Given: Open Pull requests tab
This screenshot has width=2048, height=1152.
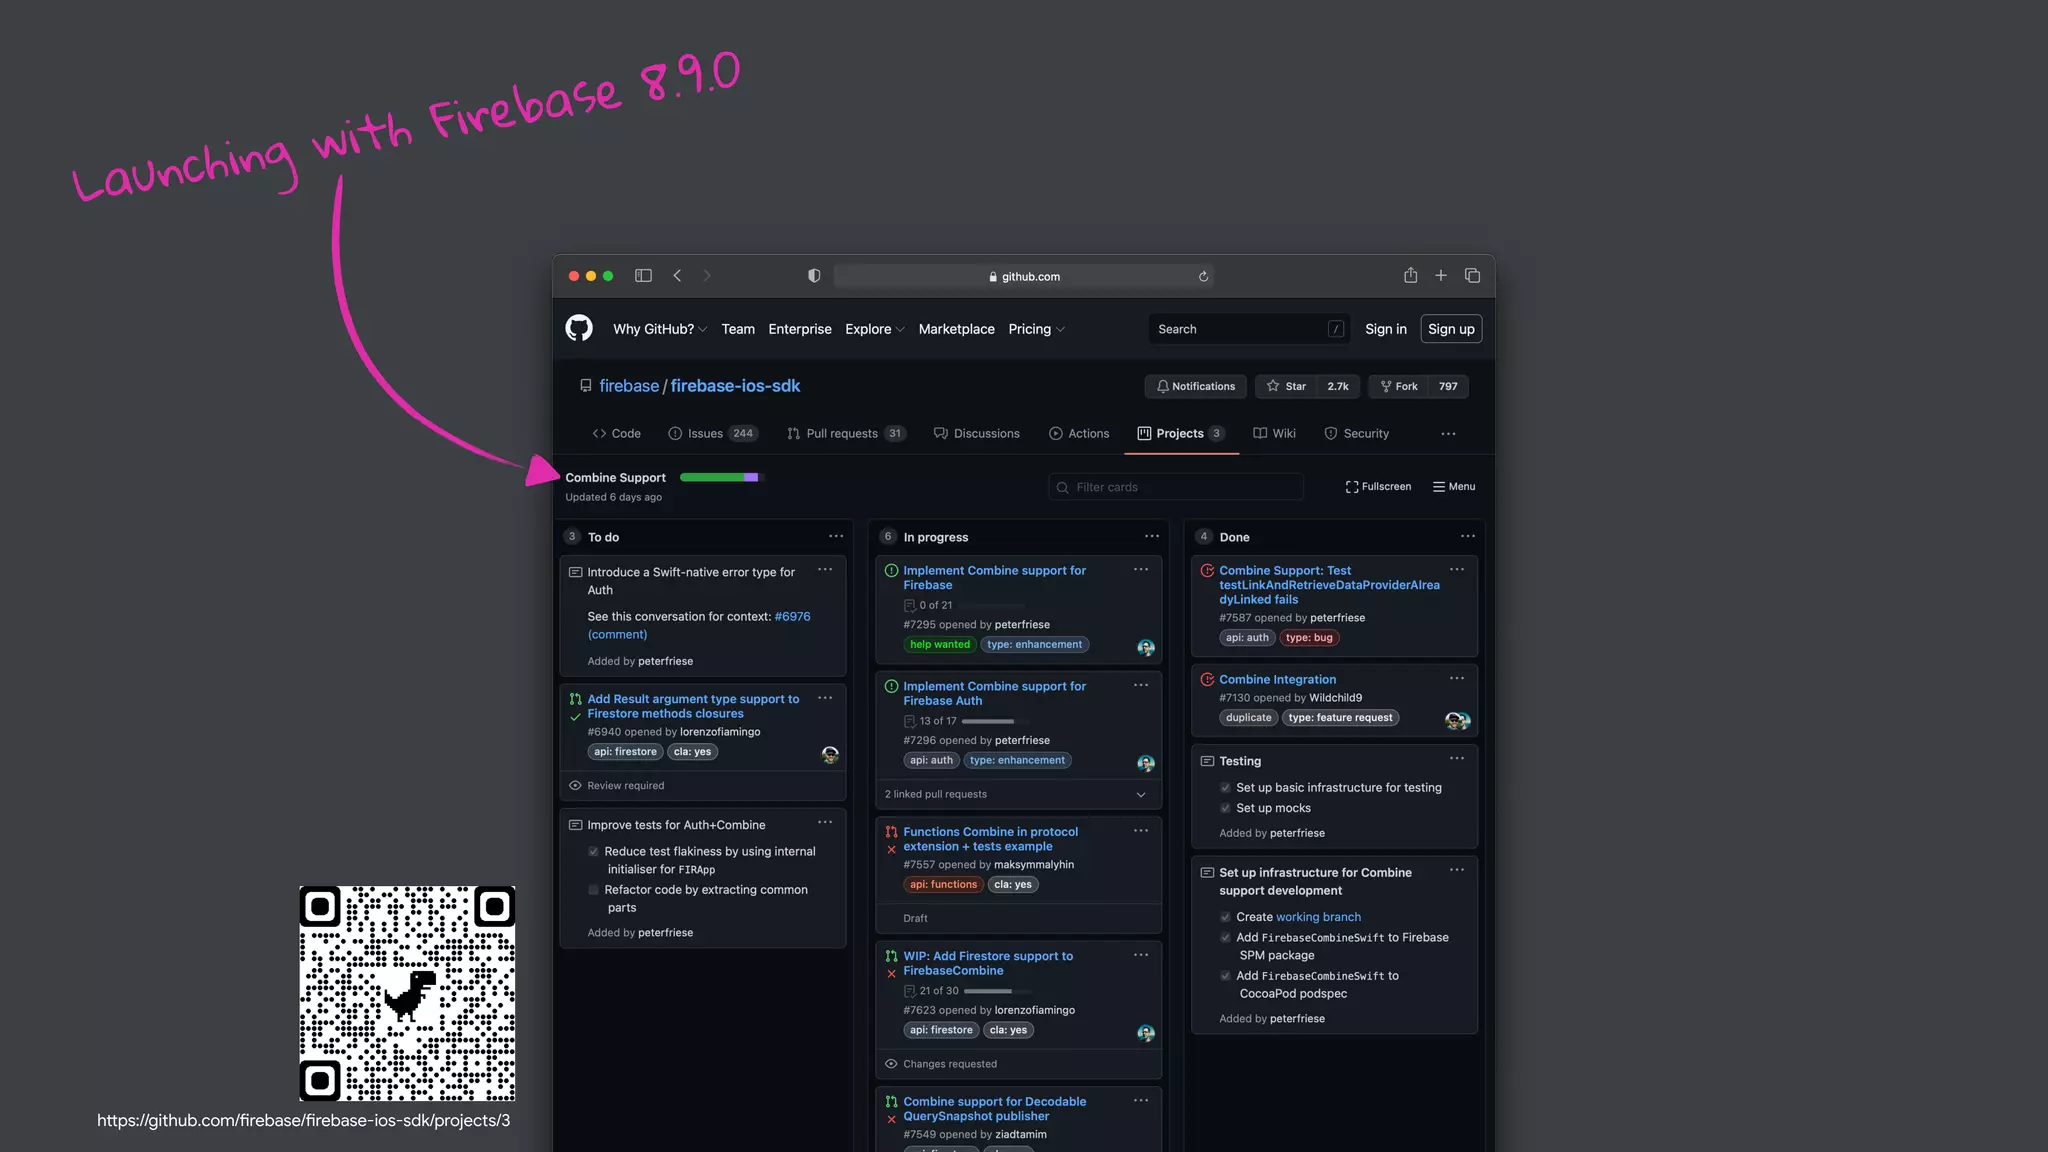Looking at the screenshot, I should click(846, 434).
